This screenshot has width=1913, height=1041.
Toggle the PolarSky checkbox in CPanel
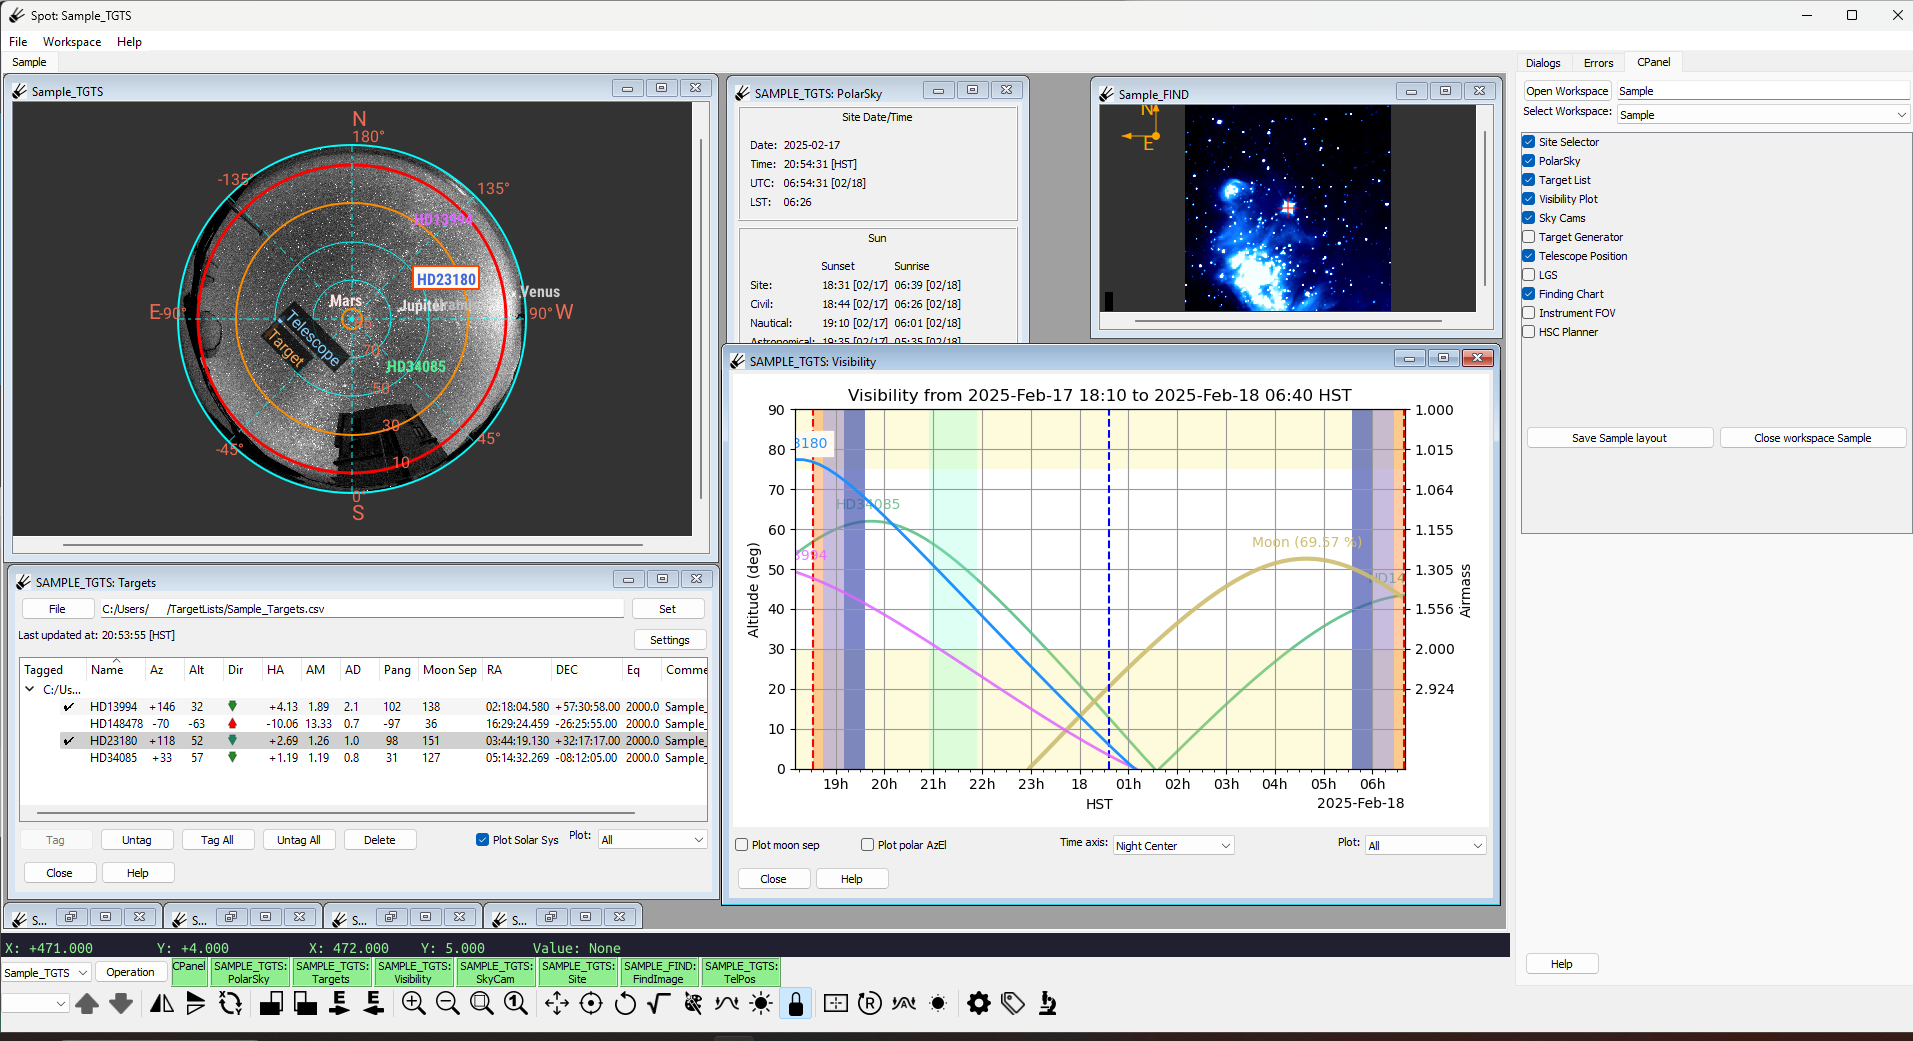click(1529, 161)
